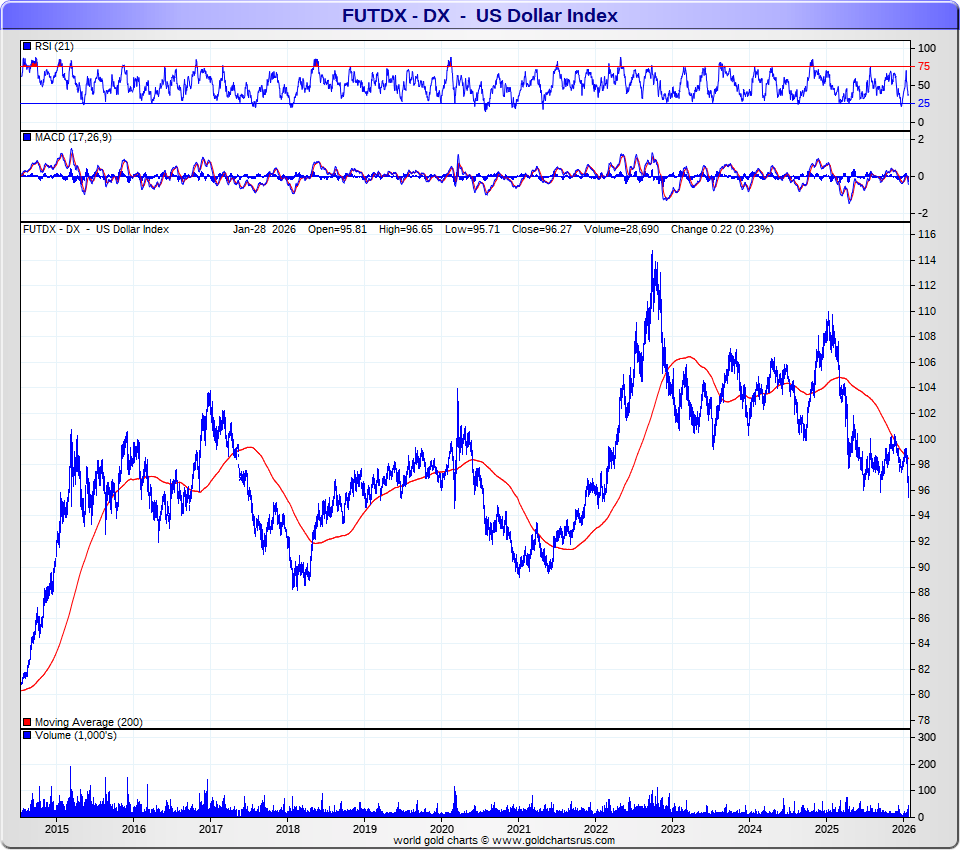Select the 2023 year label on time axis
960x850 pixels.
(x=673, y=828)
